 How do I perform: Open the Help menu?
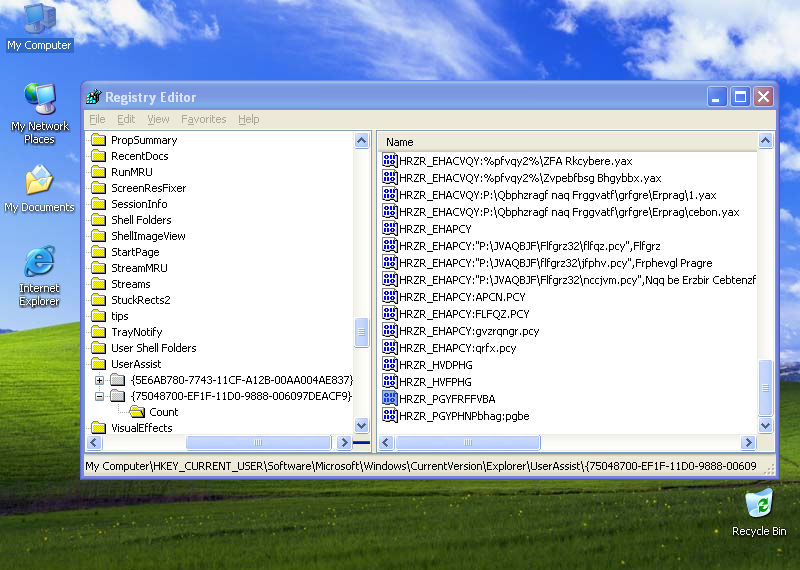[x=248, y=119]
